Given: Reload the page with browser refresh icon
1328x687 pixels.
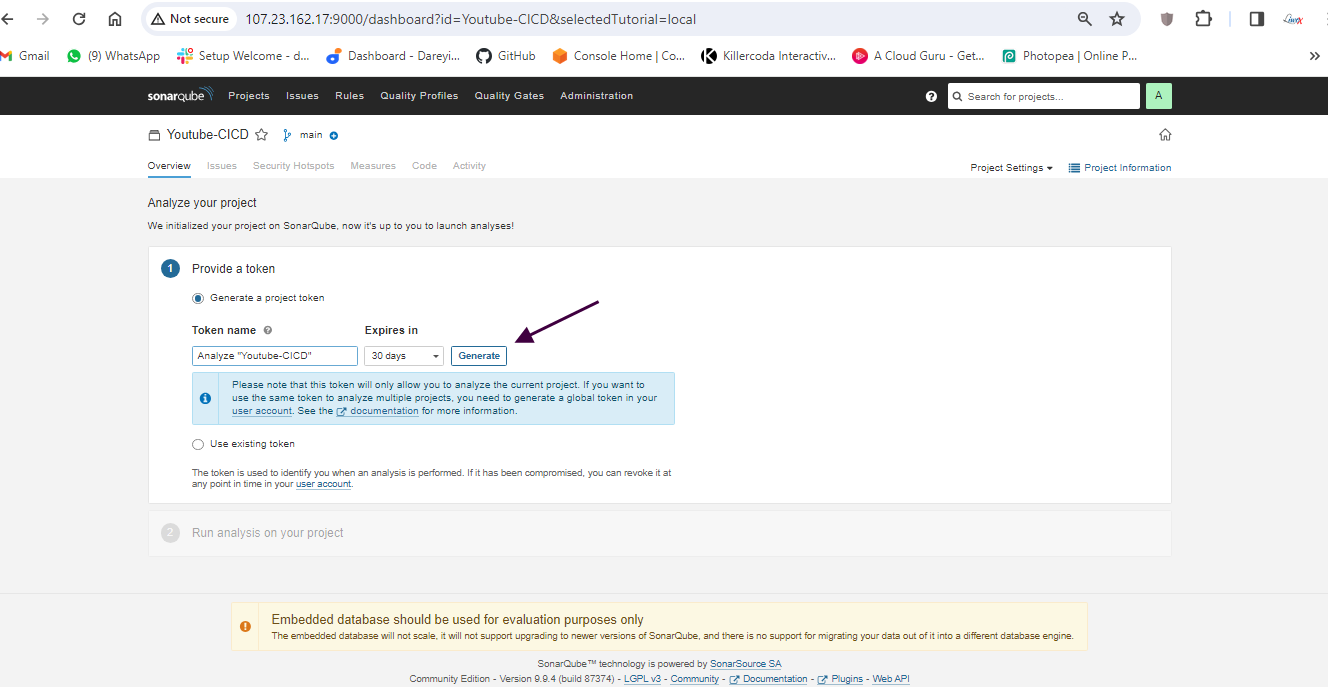Looking at the screenshot, I should tap(79, 19).
